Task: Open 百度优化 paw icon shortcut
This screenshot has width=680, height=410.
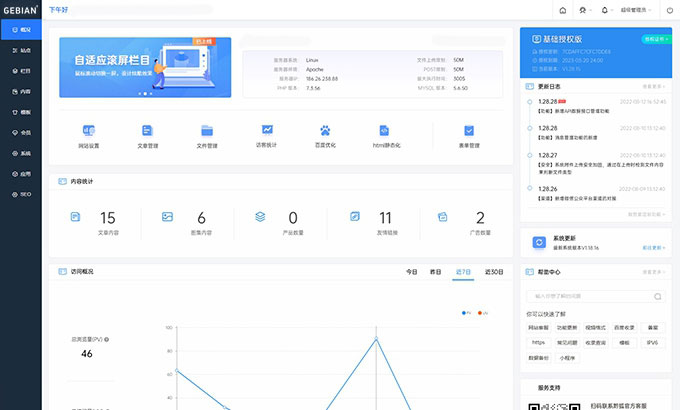Action: (326, 131)
